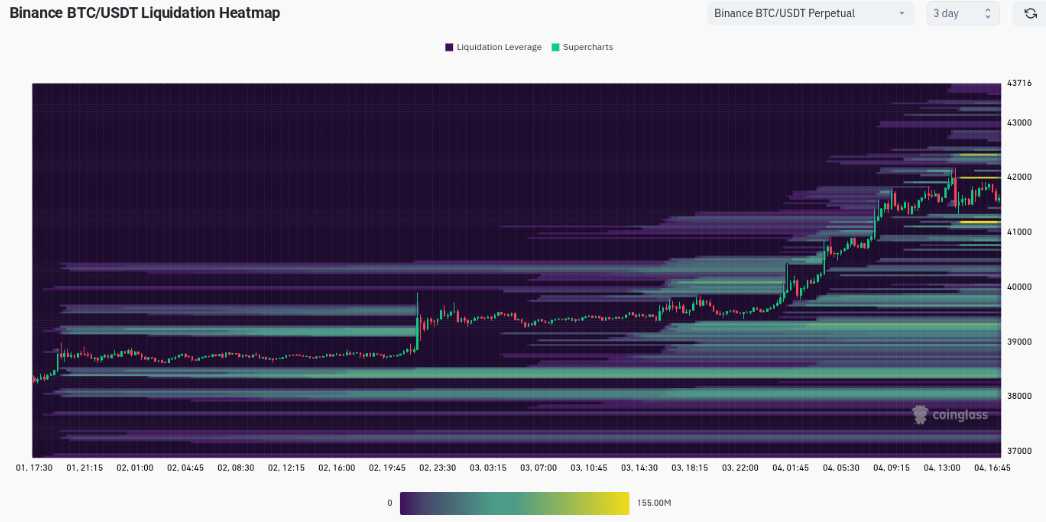Click the green Supercharts legend swatch
Viewport: 1046px width, 522px height.
pos(555,47)
